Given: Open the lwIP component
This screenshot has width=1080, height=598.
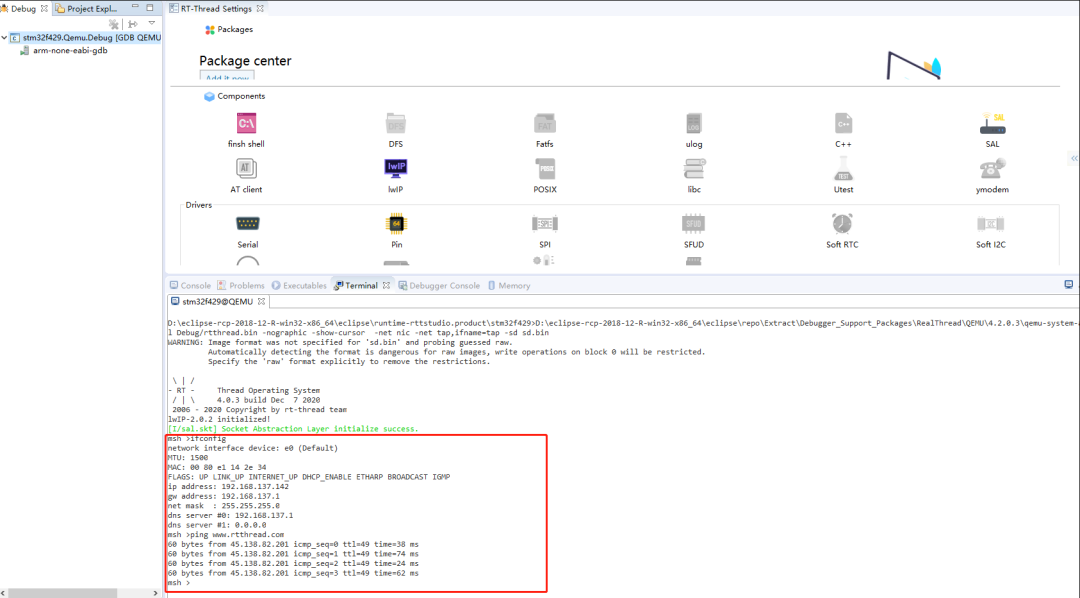Looking at the screenshot, I should (395, 169).
